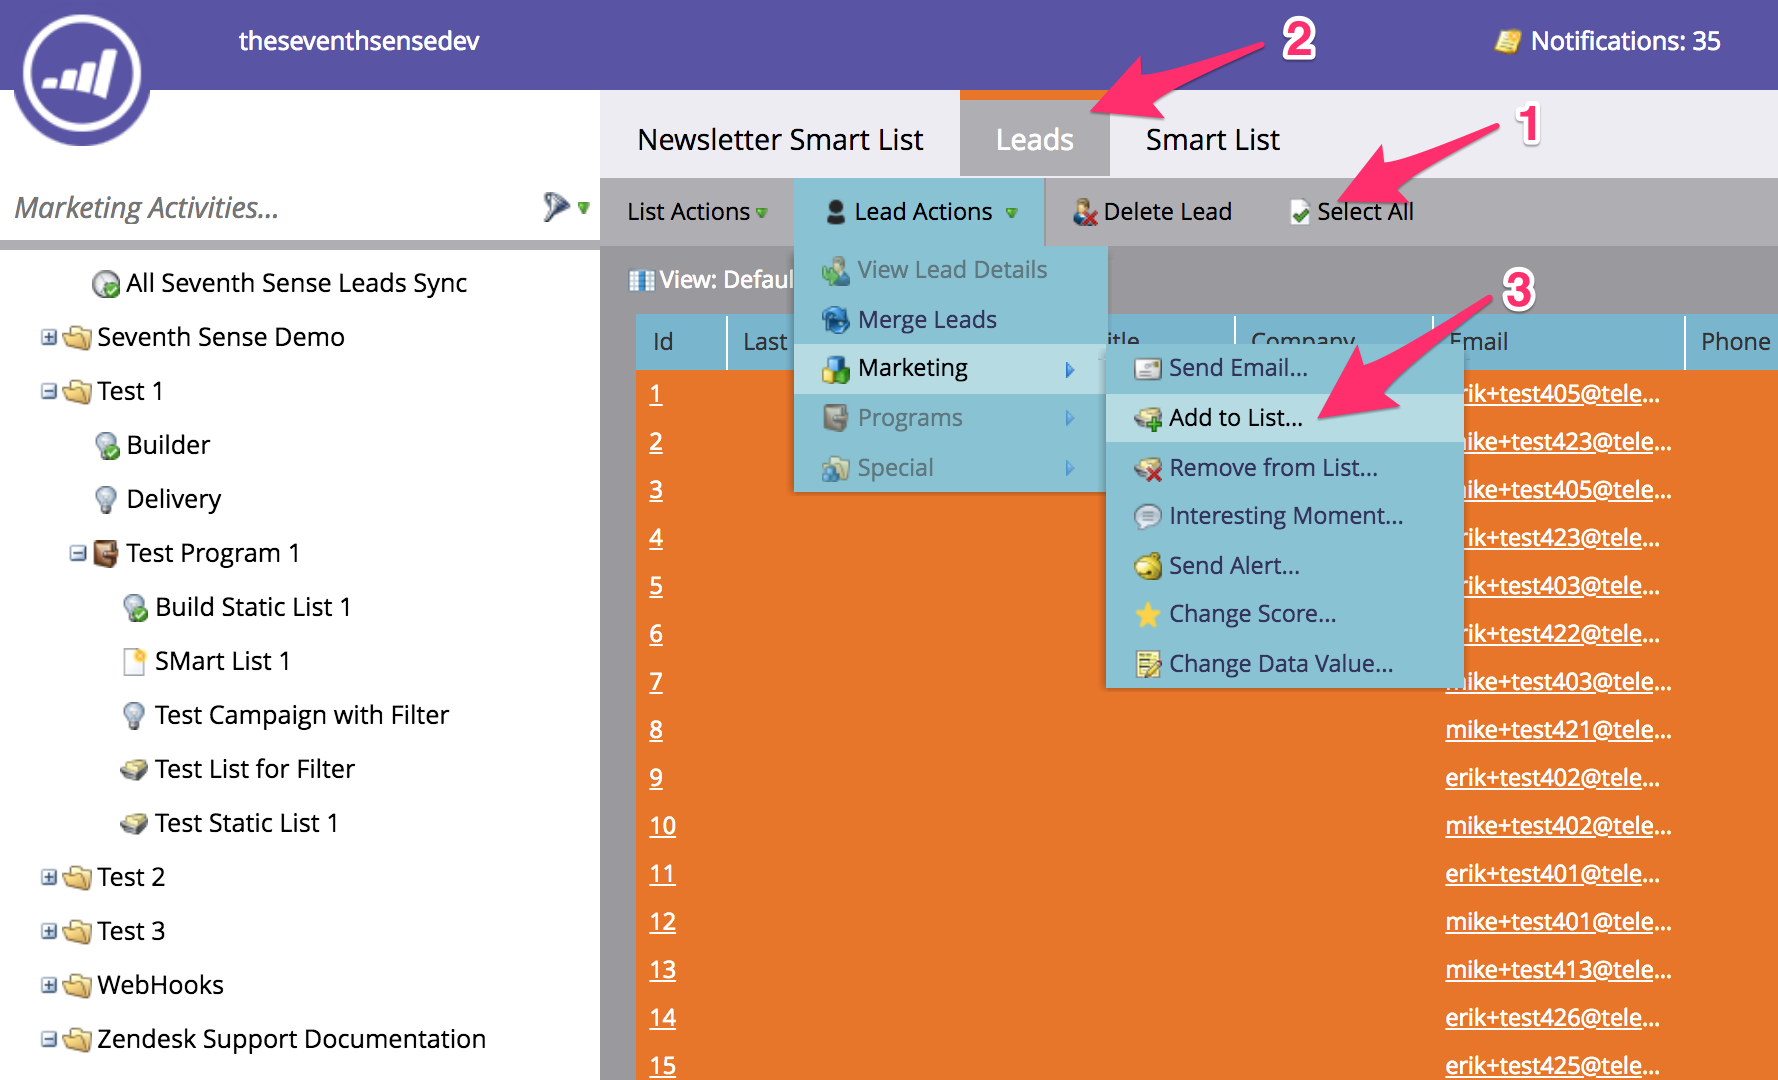
Task: Open the mike+test421@tele... email link
Action: coord(1558,730)
